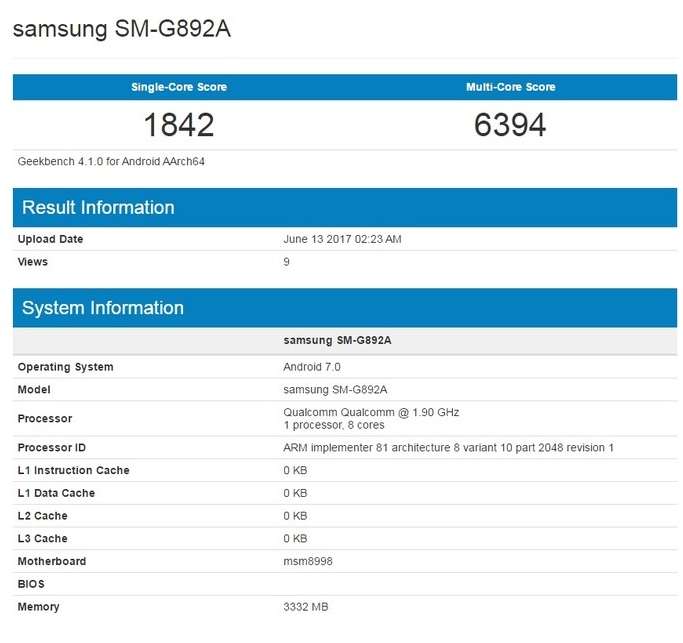Click the 'Android 7.0' value
The height and width of the screenshot is (643, 683).
(x=312, y=367)
